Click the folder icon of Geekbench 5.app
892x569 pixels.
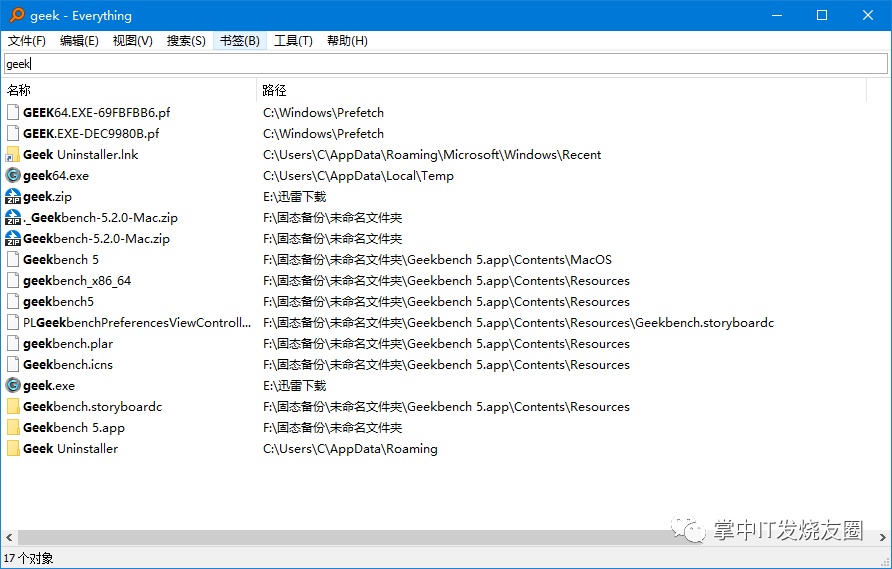(x=13, y=428)
